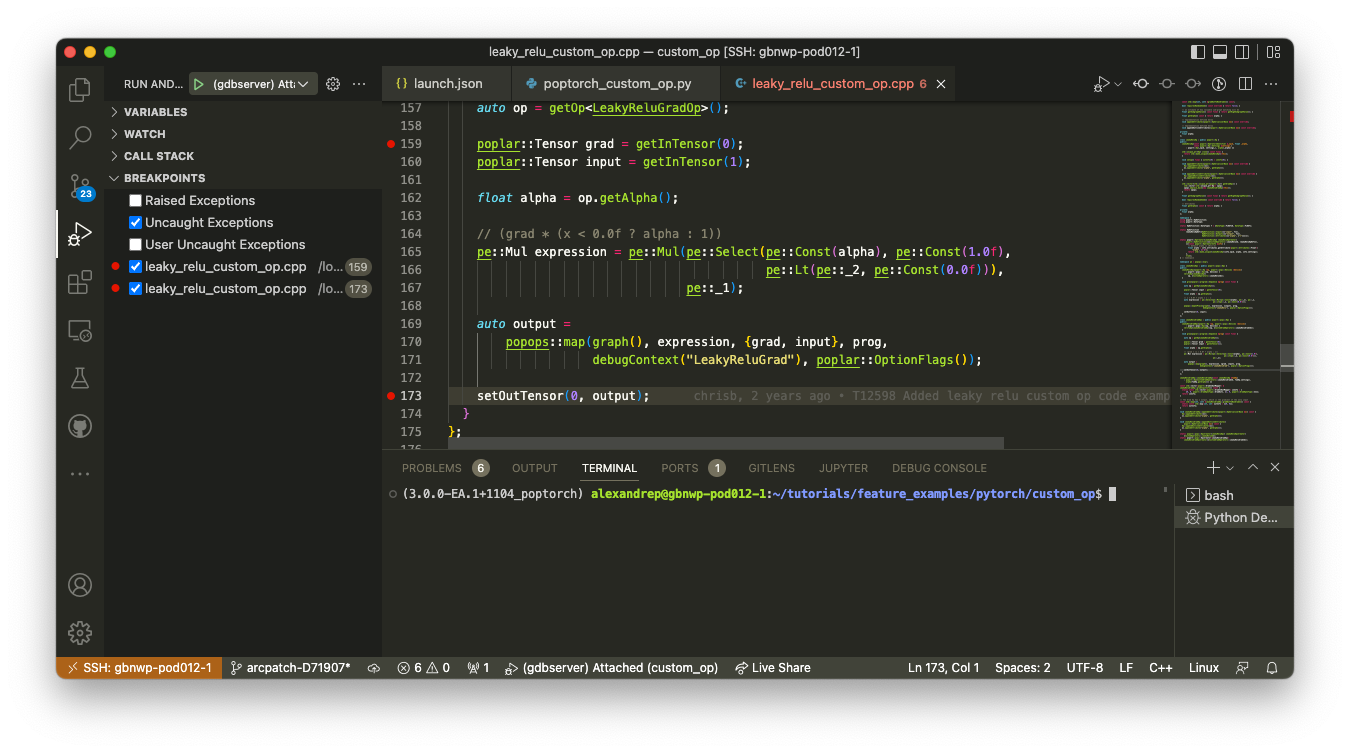
Task: Click the Split Editor icon above the editor
Action: tap(1244, 84)
